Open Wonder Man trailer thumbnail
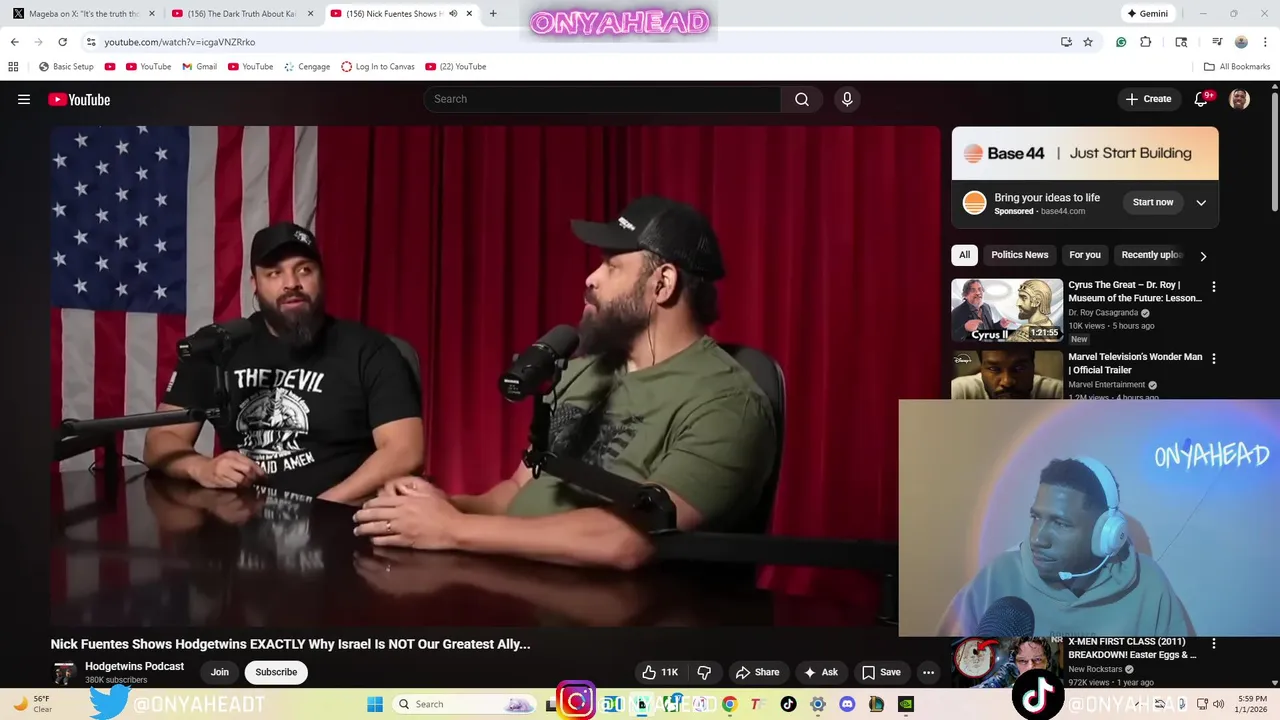Viewport: 1280px width, 720px height. 1006,374
